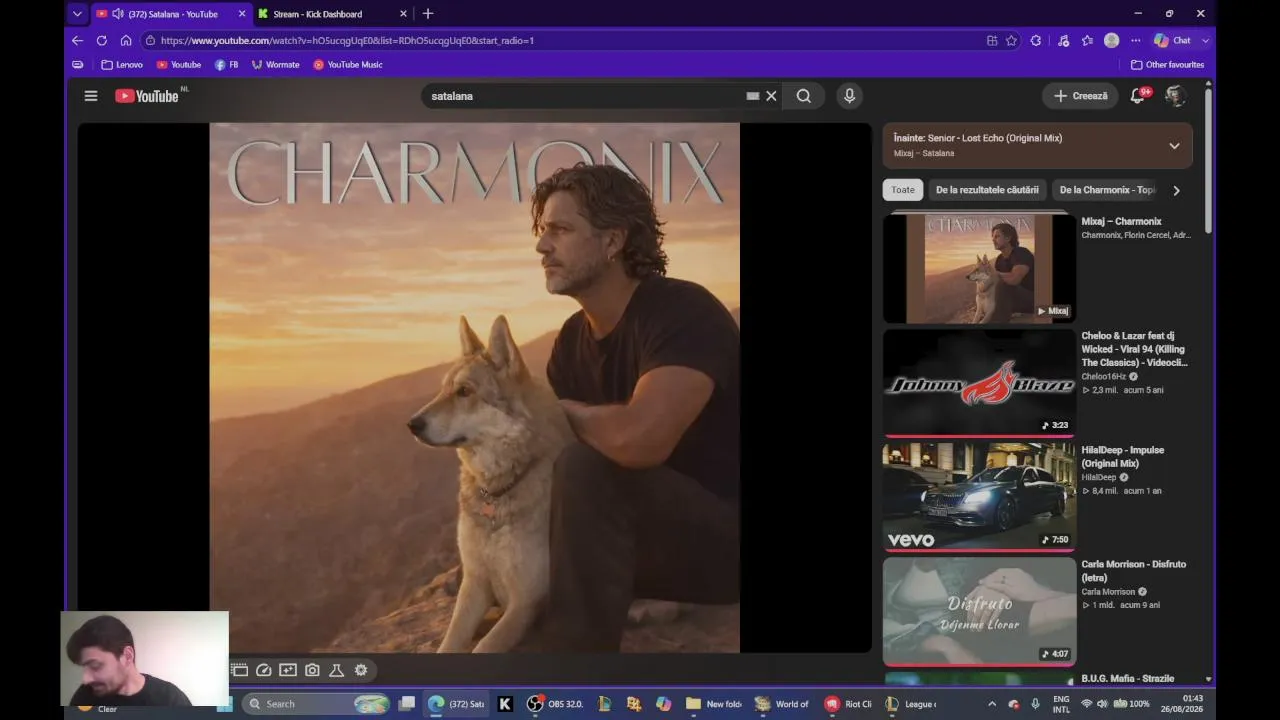Expand the Mixaj – Satalana playlist panel
The width and height of the screenshot is (1280, 720).
(1174, 146)
